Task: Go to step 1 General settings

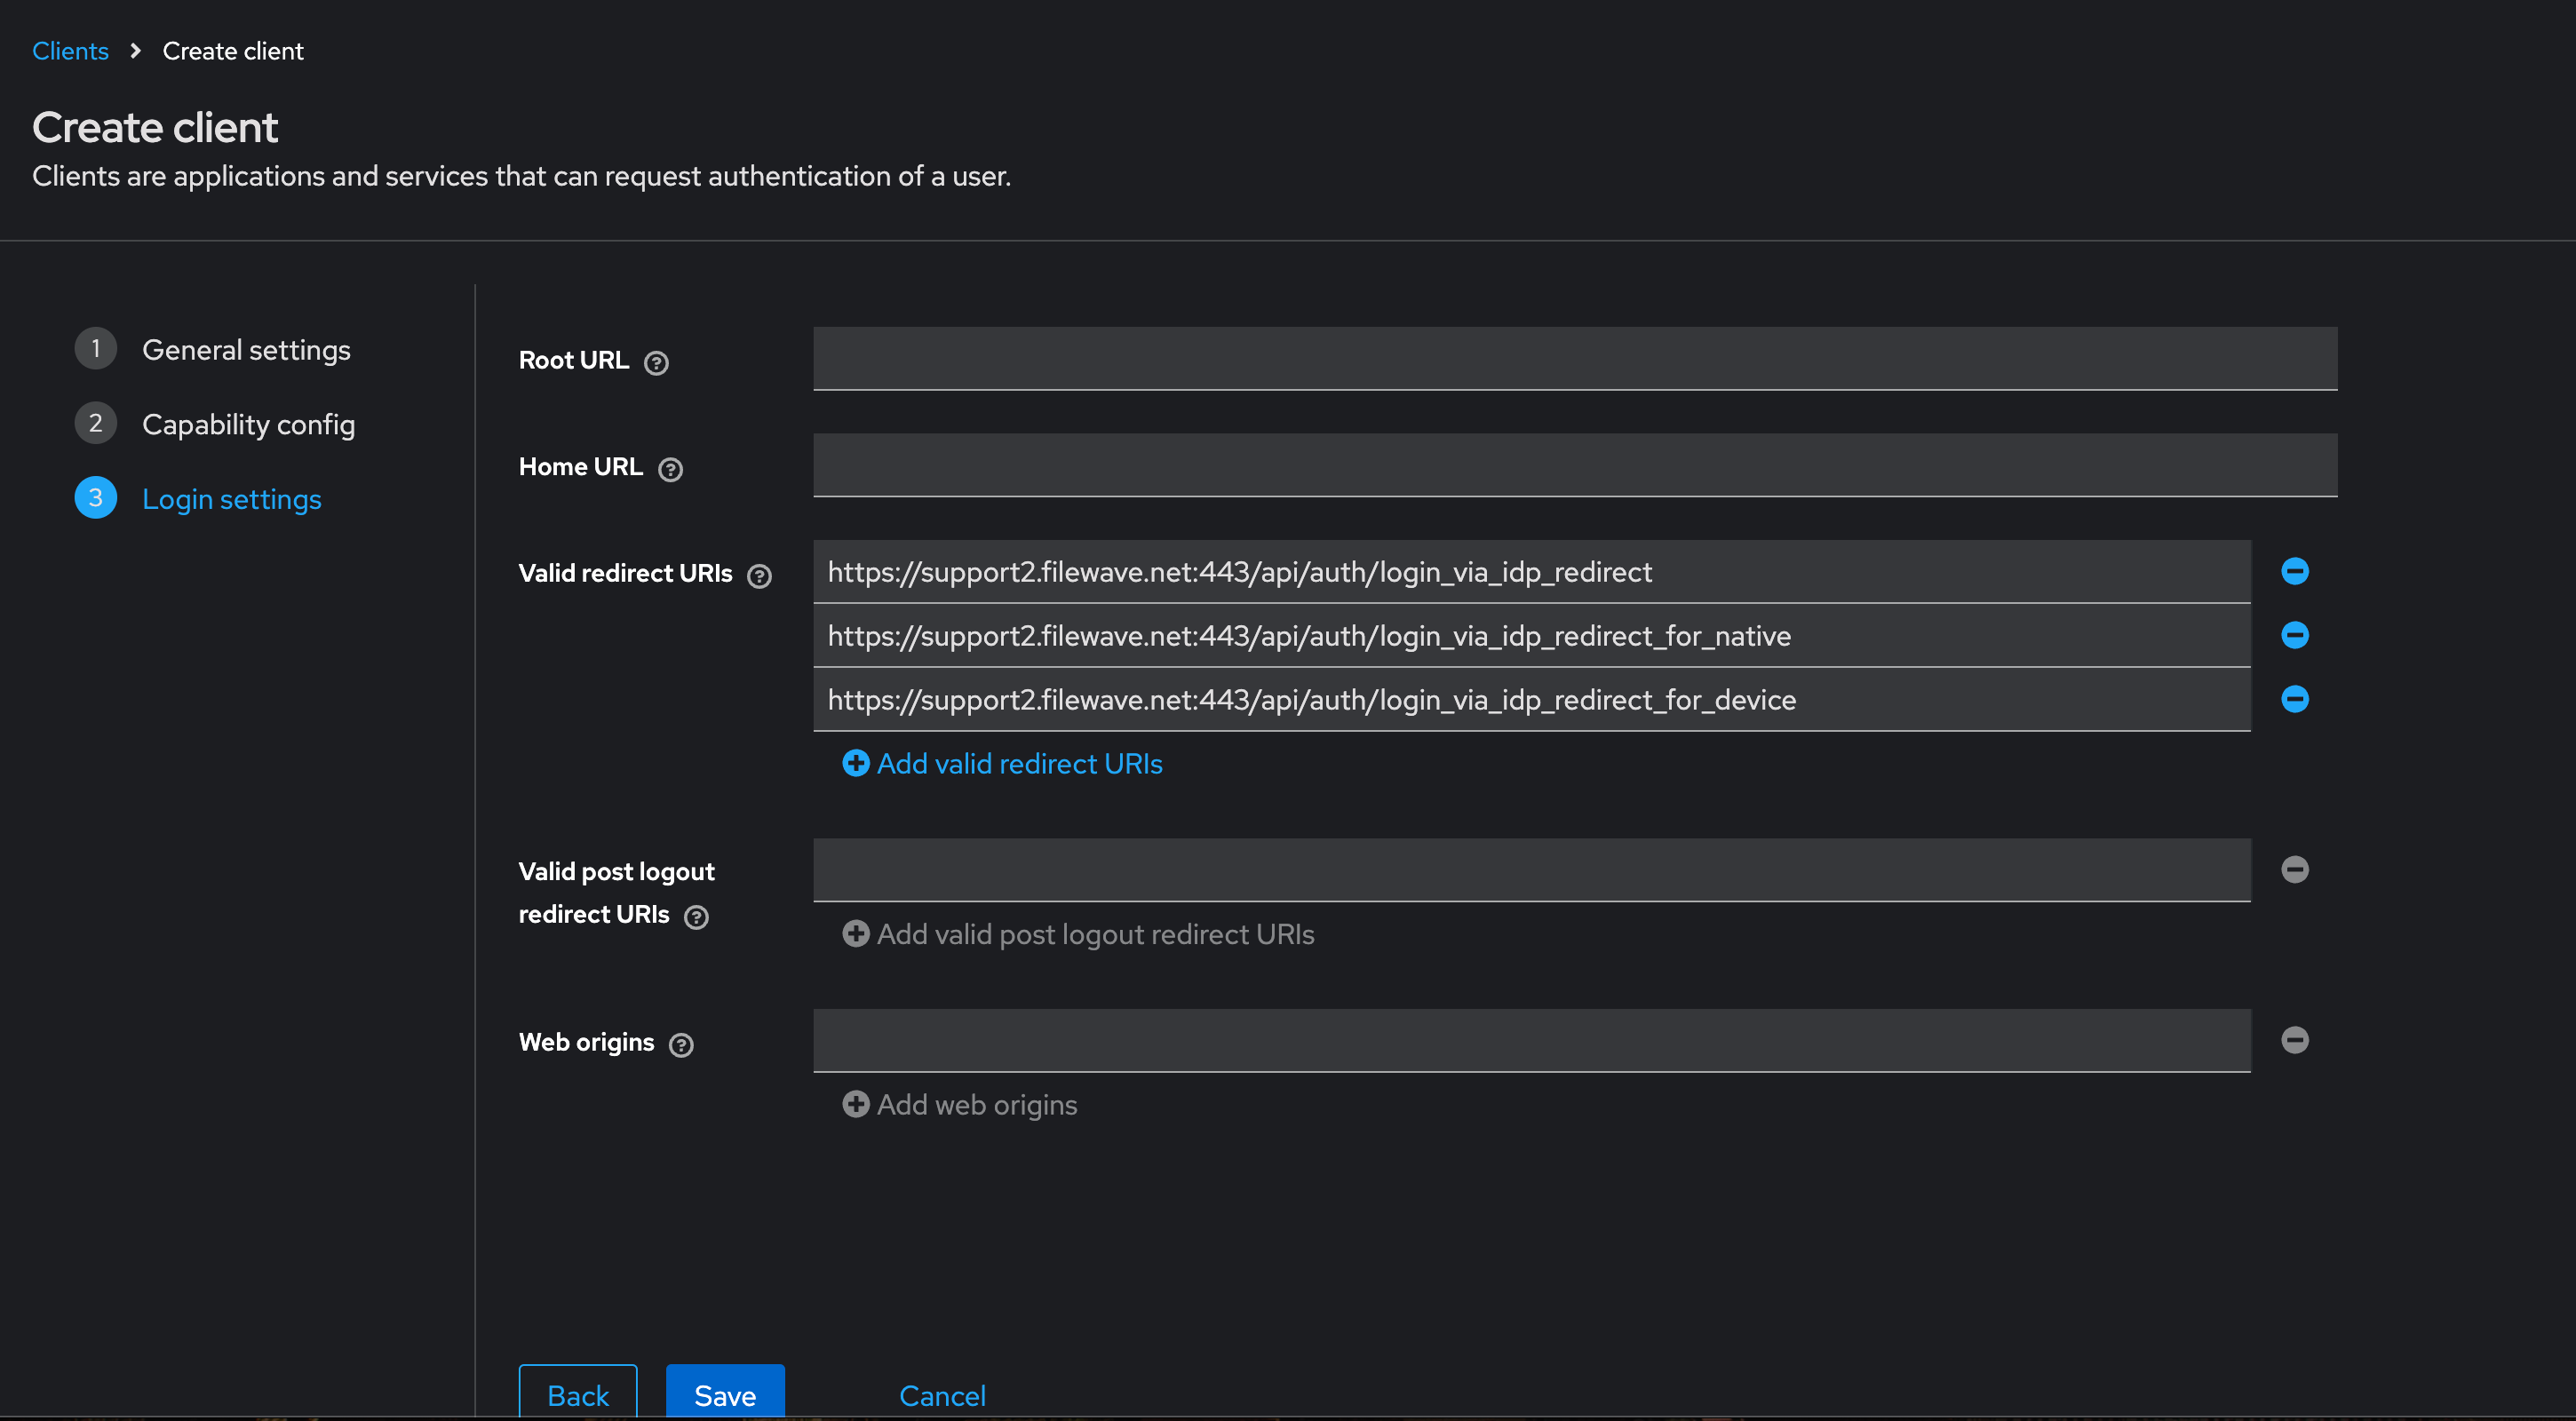Action: 213,349
